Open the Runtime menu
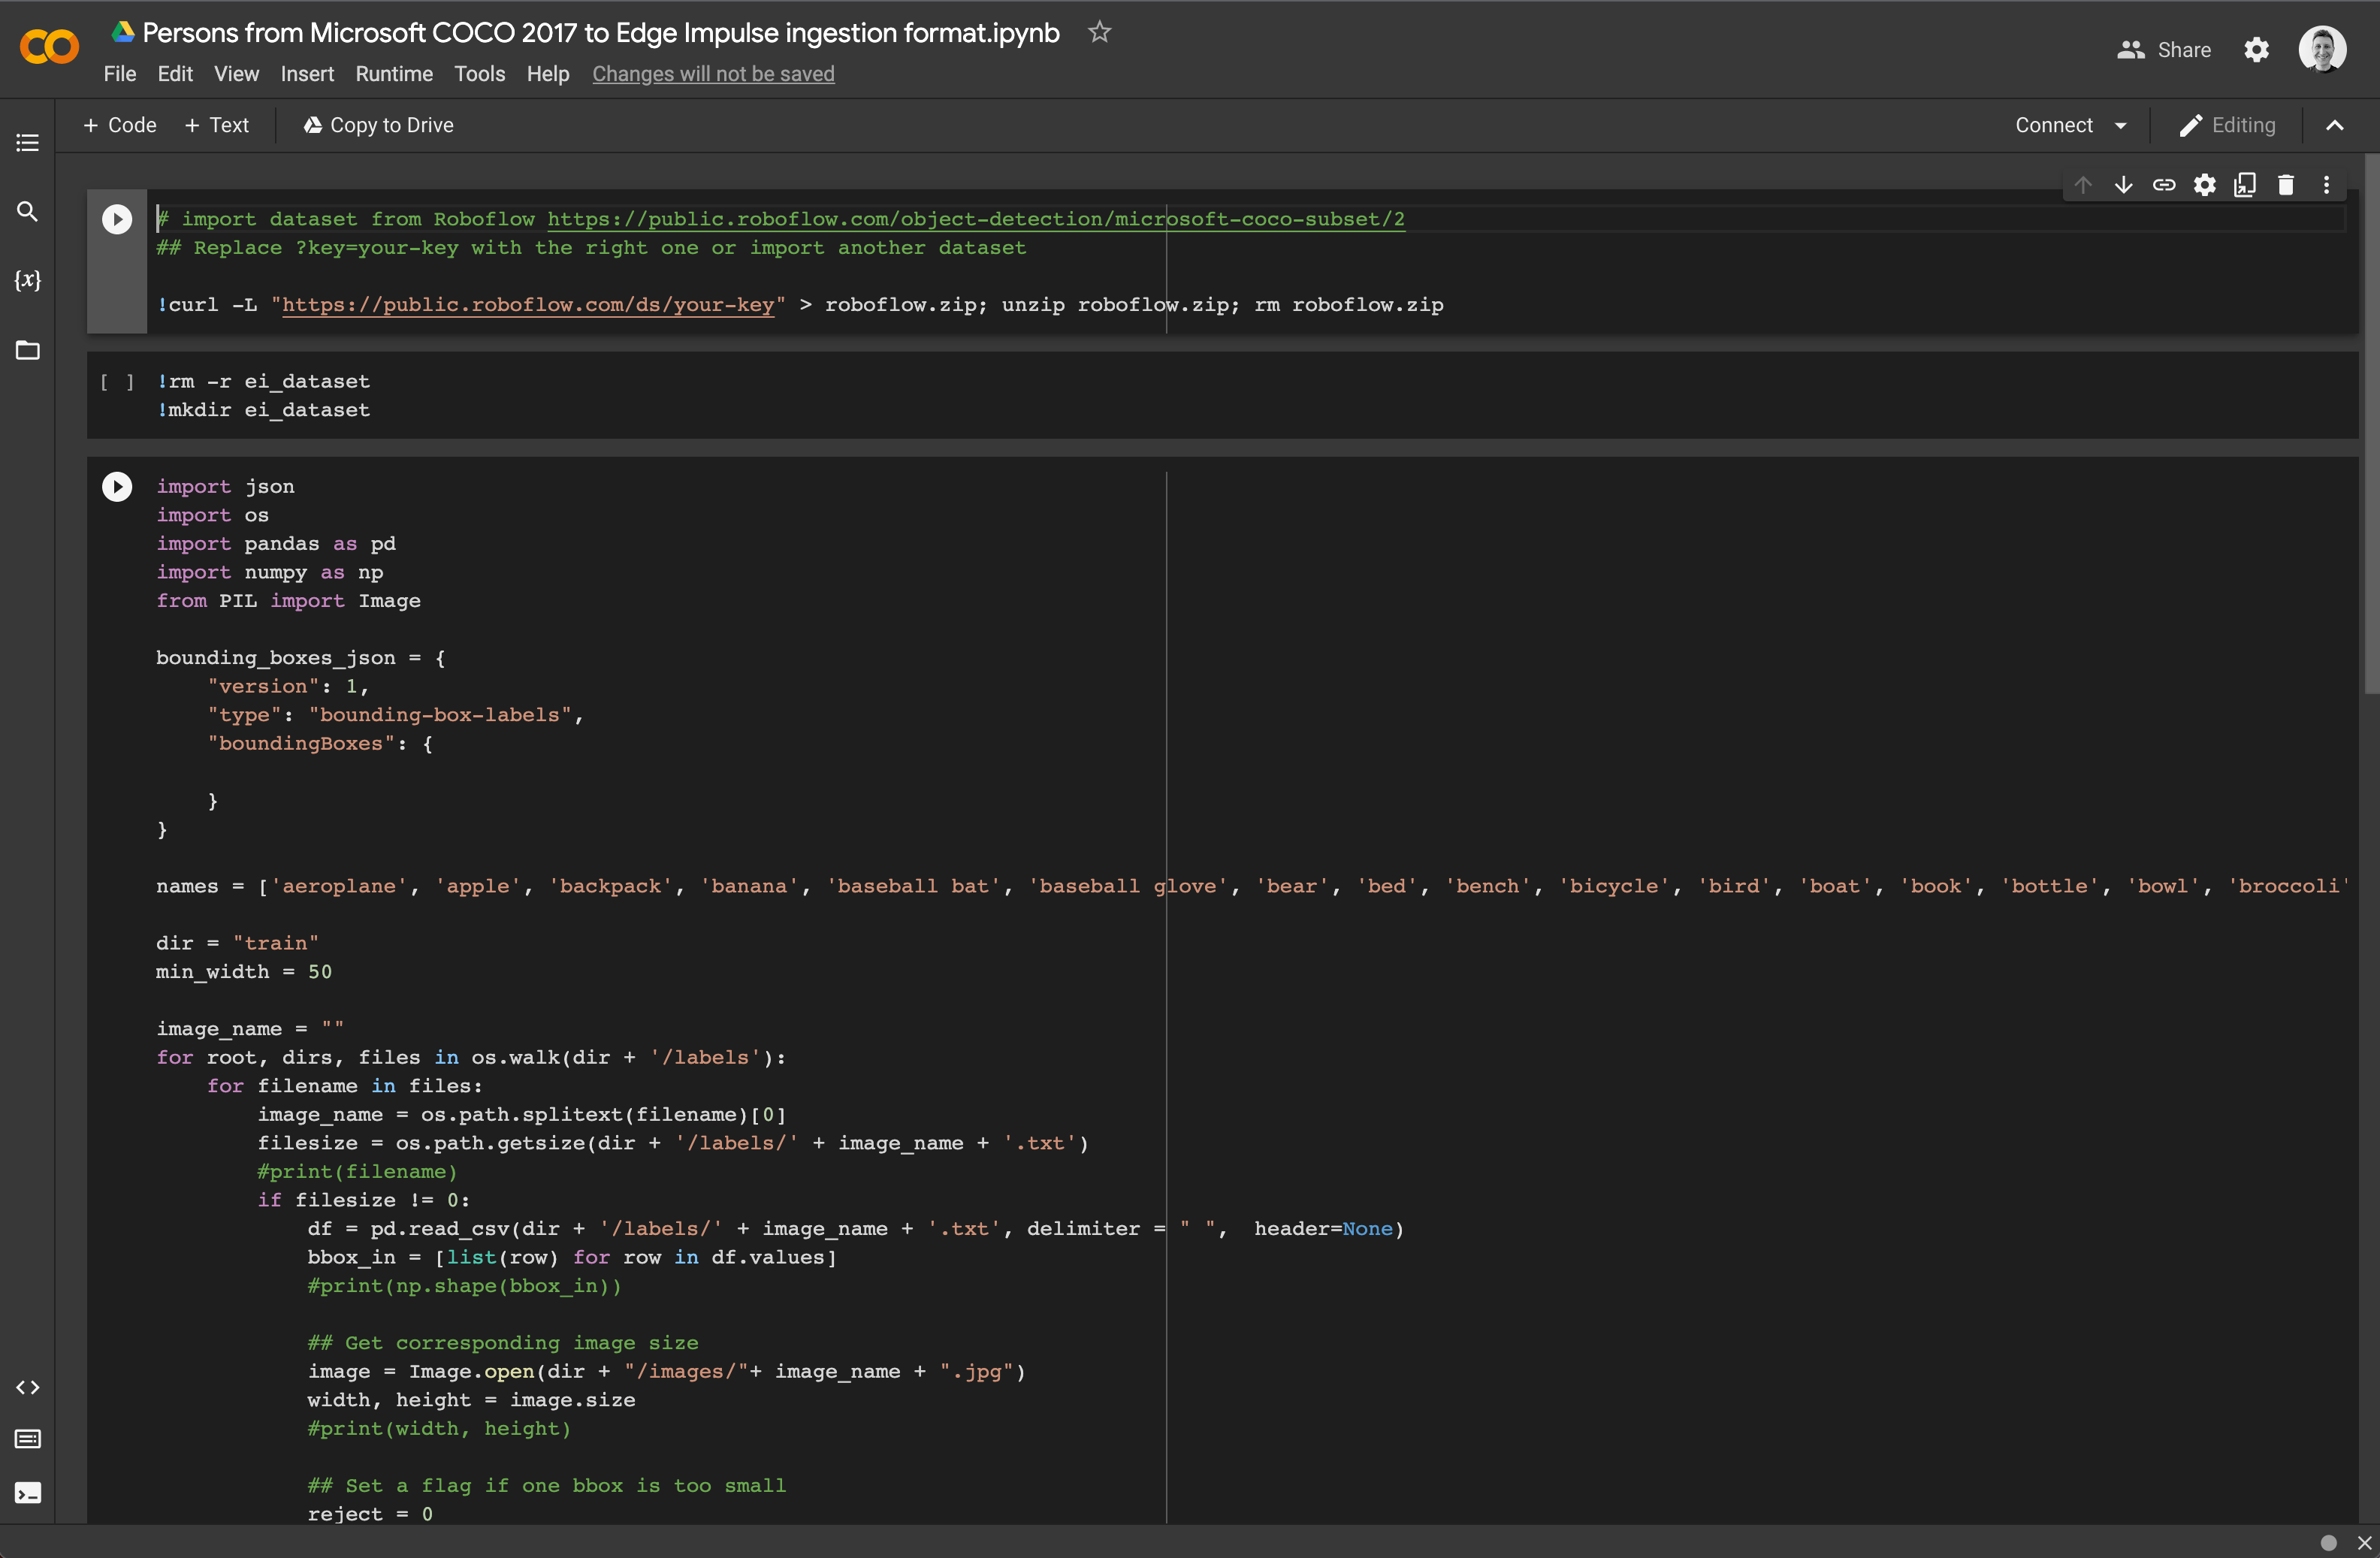The width and height of the screenshot is (2380, 1558). pos(393,74)
